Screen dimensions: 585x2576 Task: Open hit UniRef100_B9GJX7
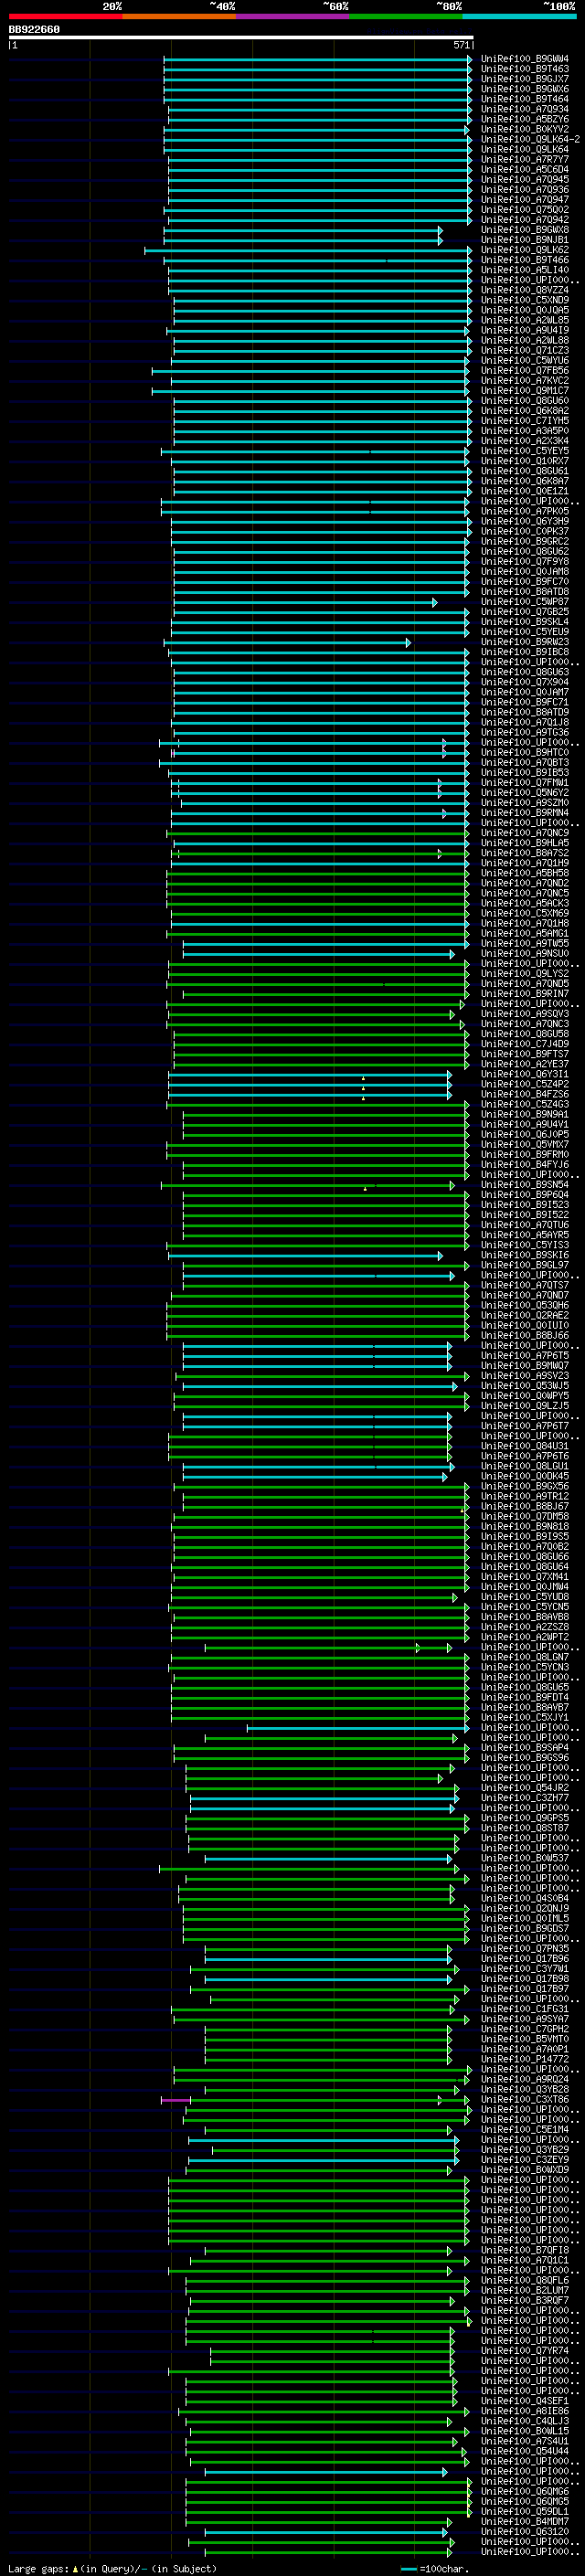pyautogui.click(x=525, y=79)
